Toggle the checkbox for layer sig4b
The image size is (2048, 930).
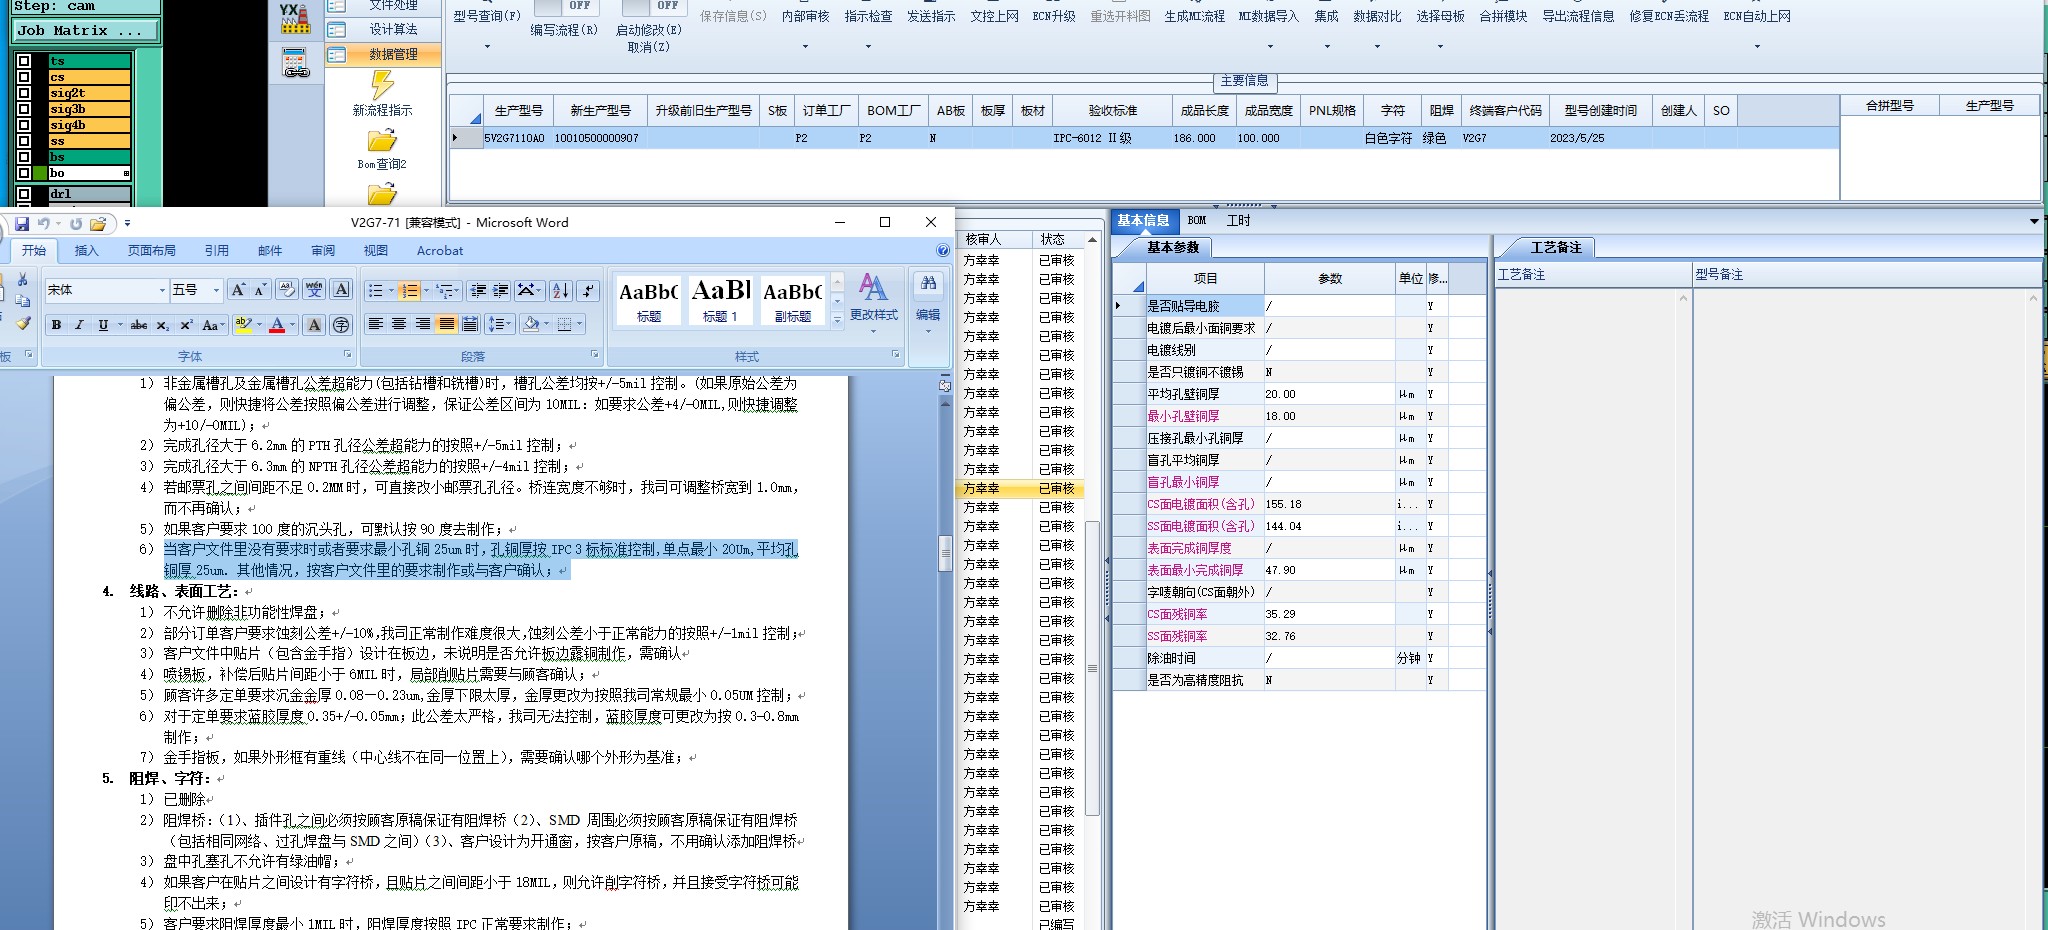click(24, 125)
